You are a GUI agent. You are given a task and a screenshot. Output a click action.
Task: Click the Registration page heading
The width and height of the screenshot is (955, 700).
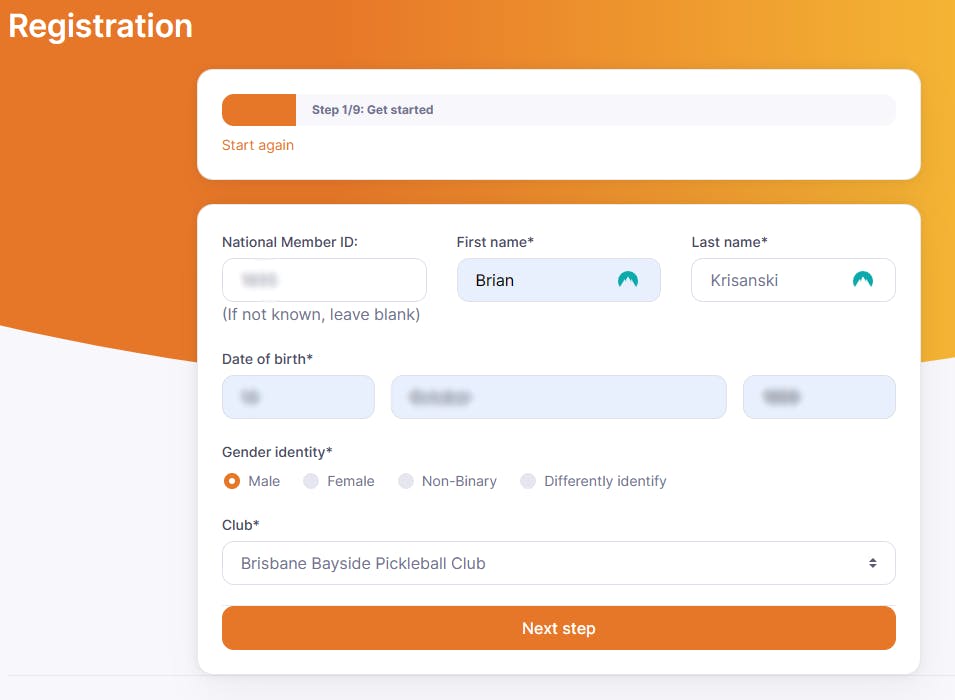tap(100, 25)
